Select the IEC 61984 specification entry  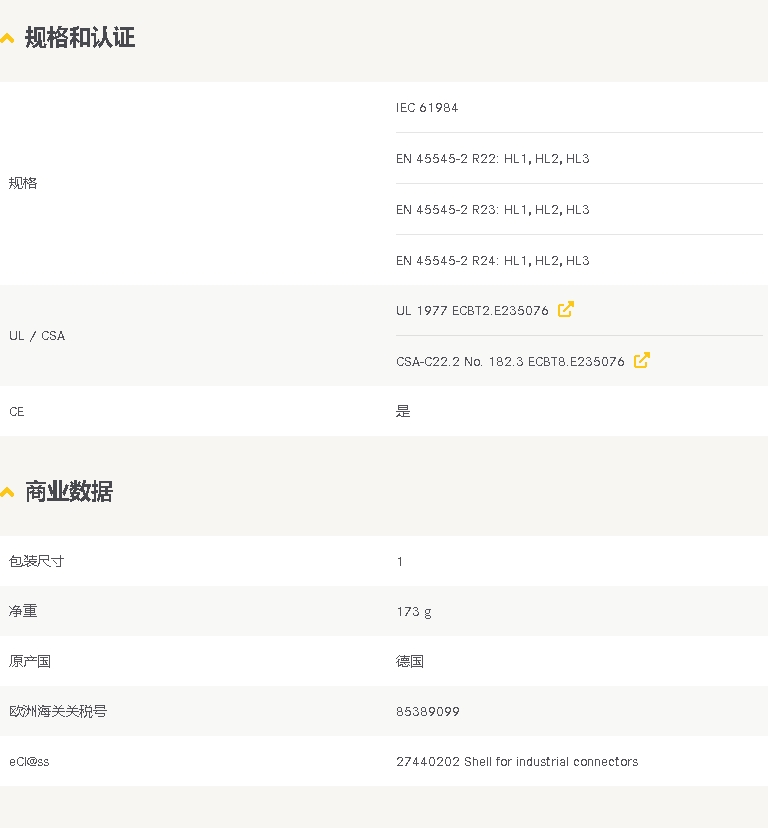427,108
